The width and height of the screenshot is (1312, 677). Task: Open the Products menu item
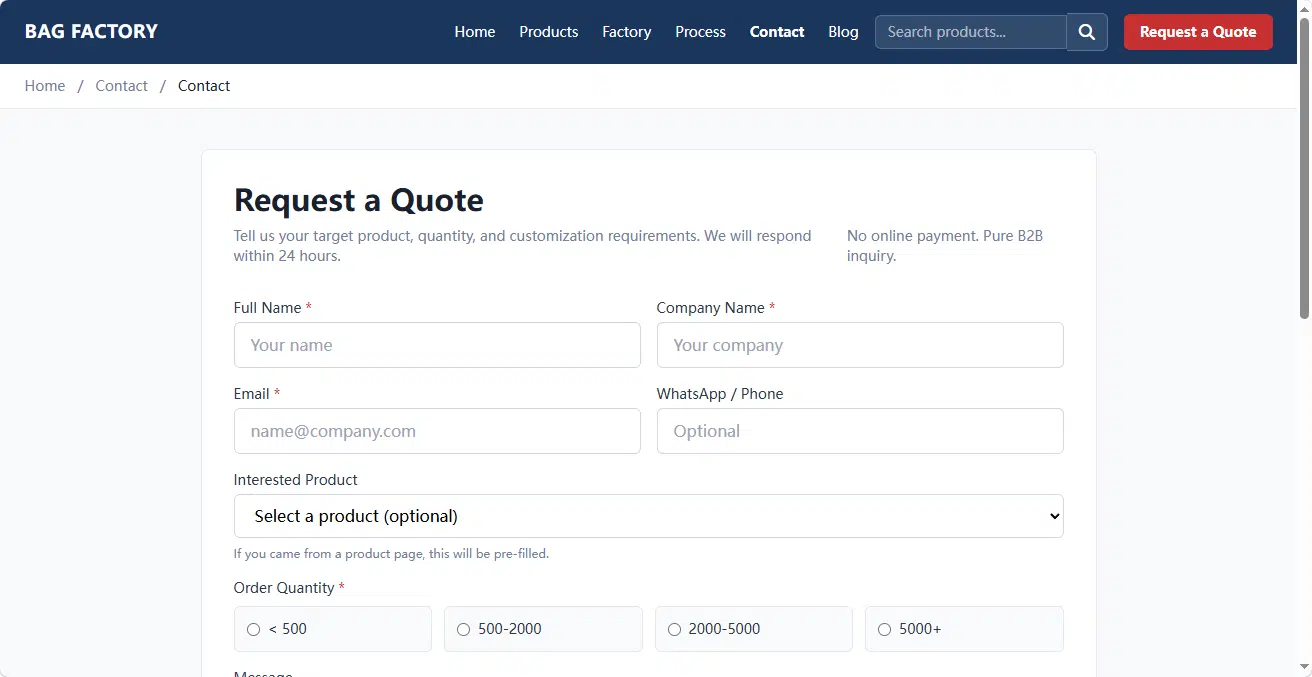click(x=548, y=32)
